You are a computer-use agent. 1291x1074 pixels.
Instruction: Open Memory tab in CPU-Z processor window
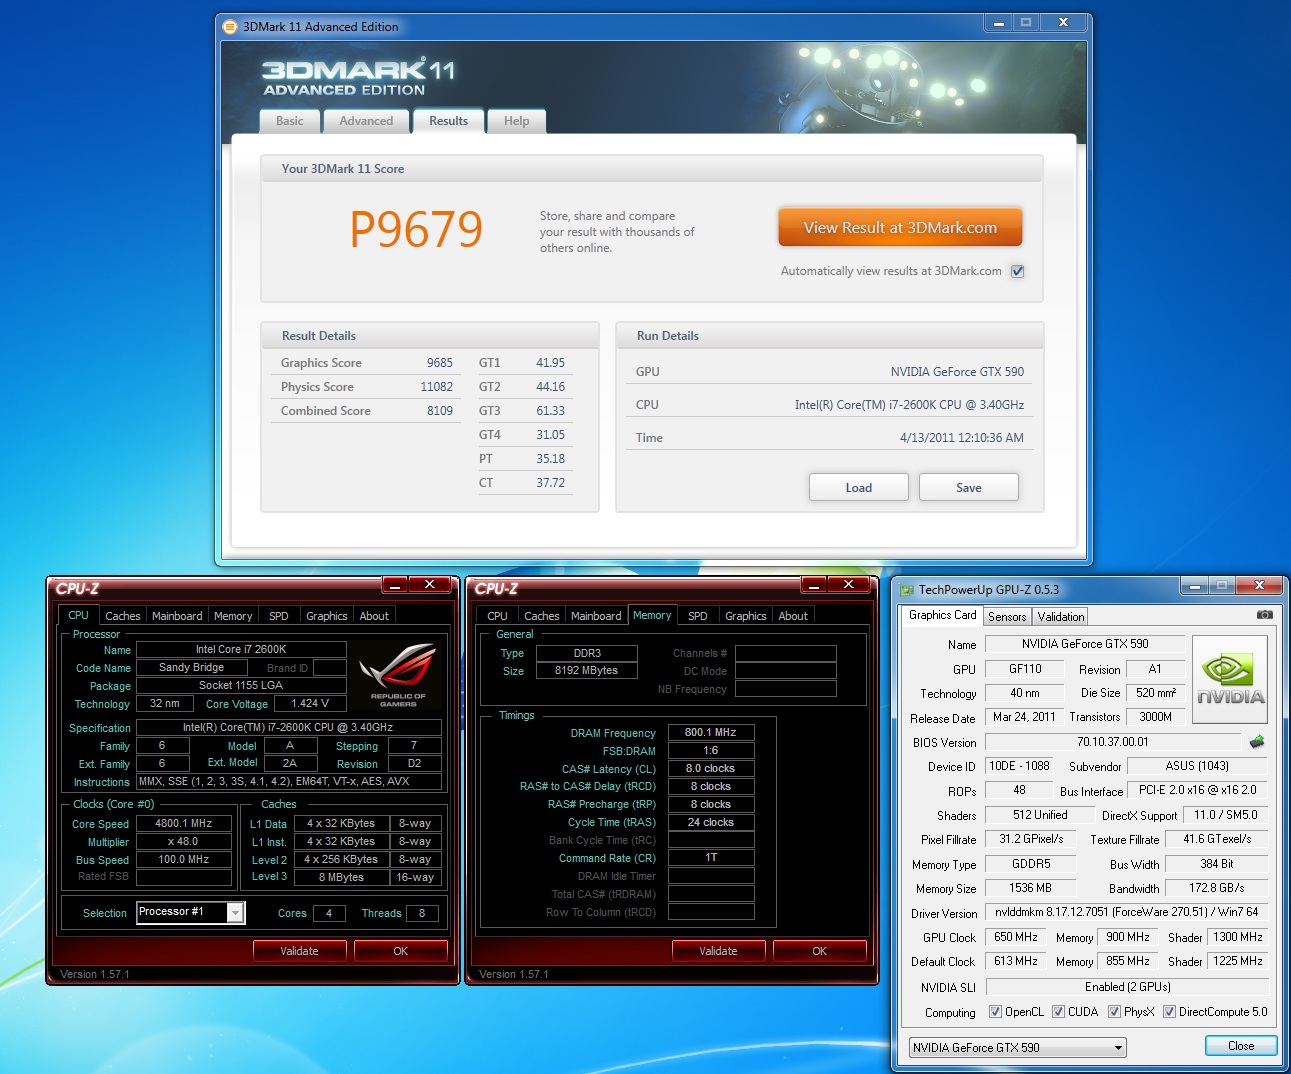[233, 616]
